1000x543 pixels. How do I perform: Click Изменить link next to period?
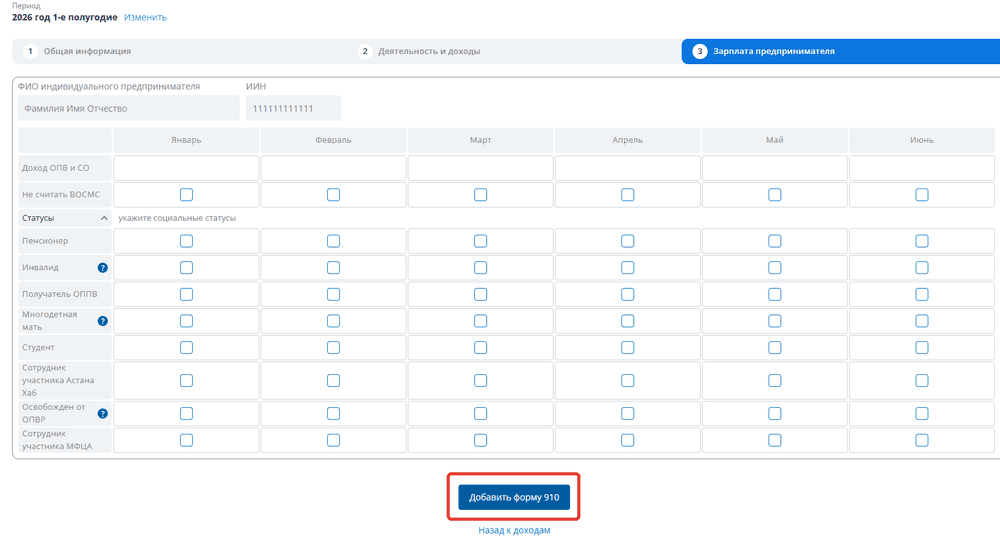point(145,17)
